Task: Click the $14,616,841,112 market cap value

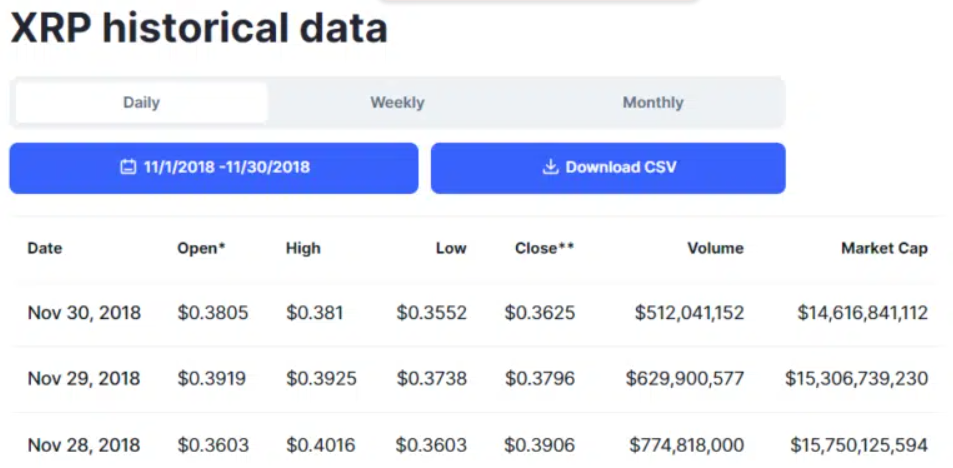Action: 862,313
